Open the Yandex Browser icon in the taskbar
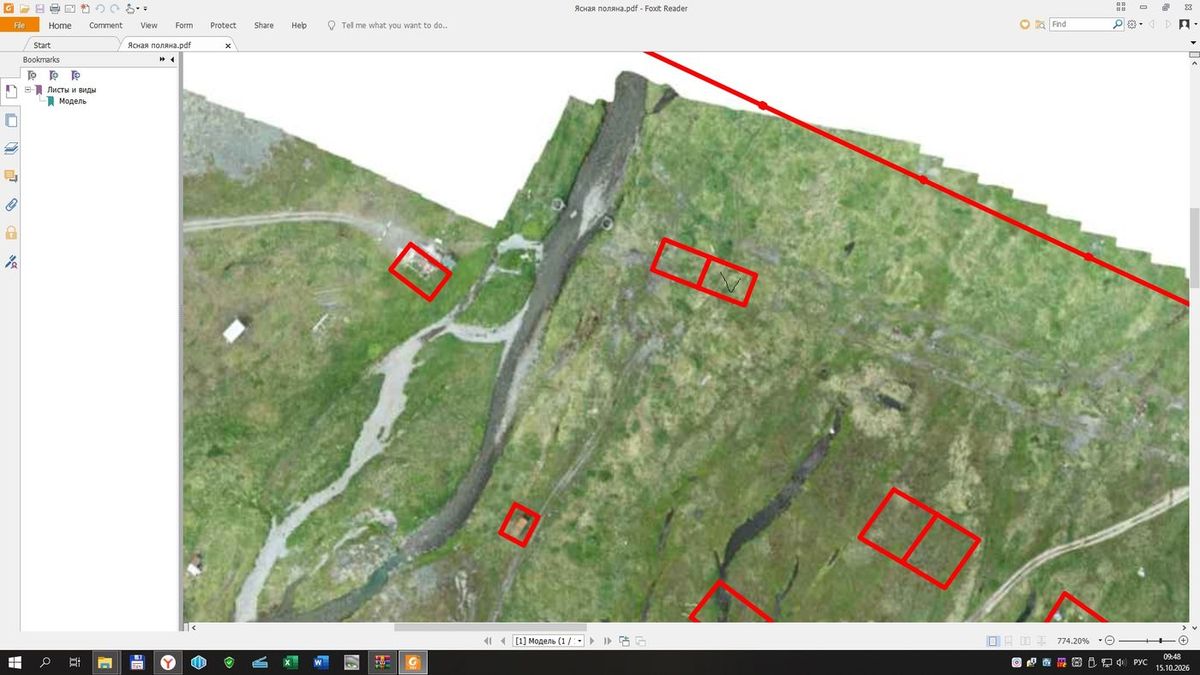 (x=169, y=662)
